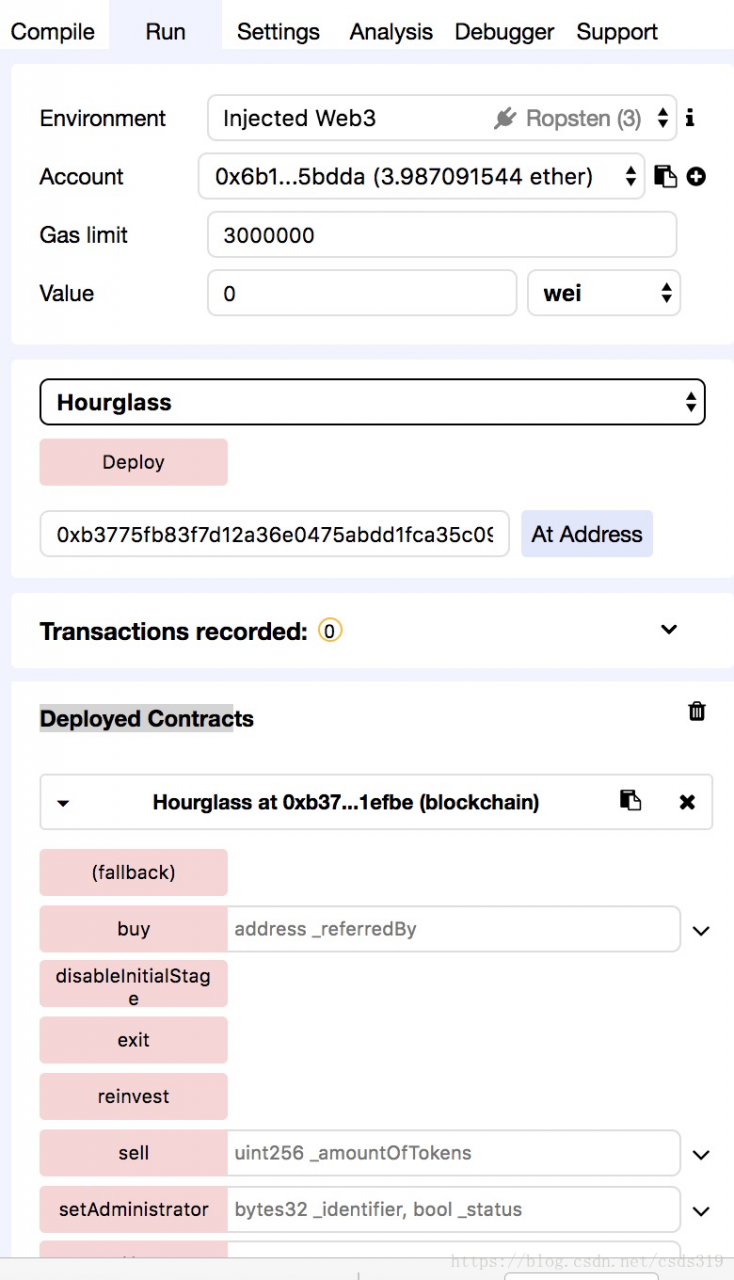The image size is (734, 1280).
Task: Open the Environment dropdown Injected Web3
Action: click(442, 118)
